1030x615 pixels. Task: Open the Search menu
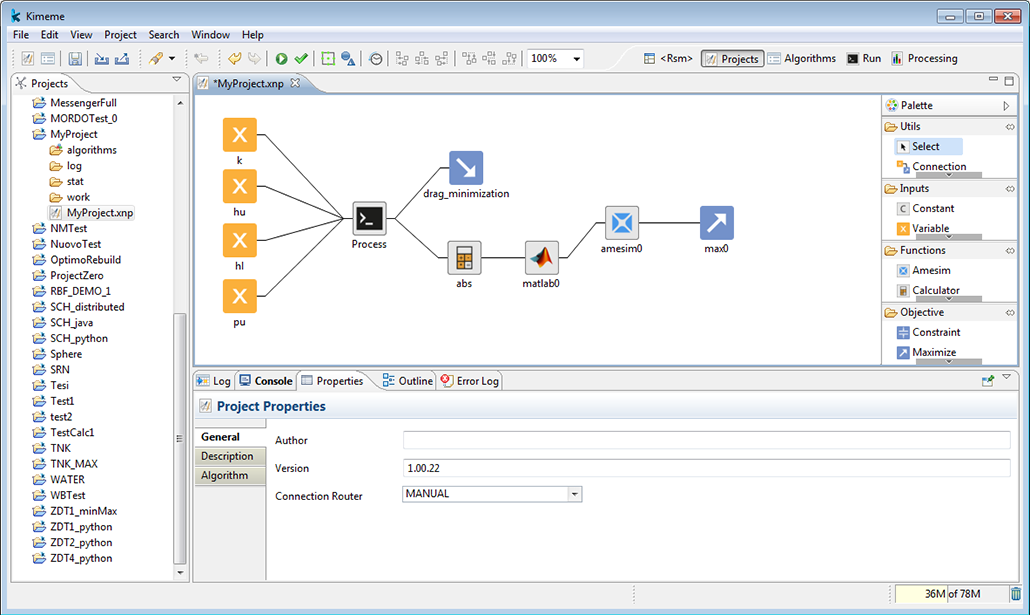[164, 35]
